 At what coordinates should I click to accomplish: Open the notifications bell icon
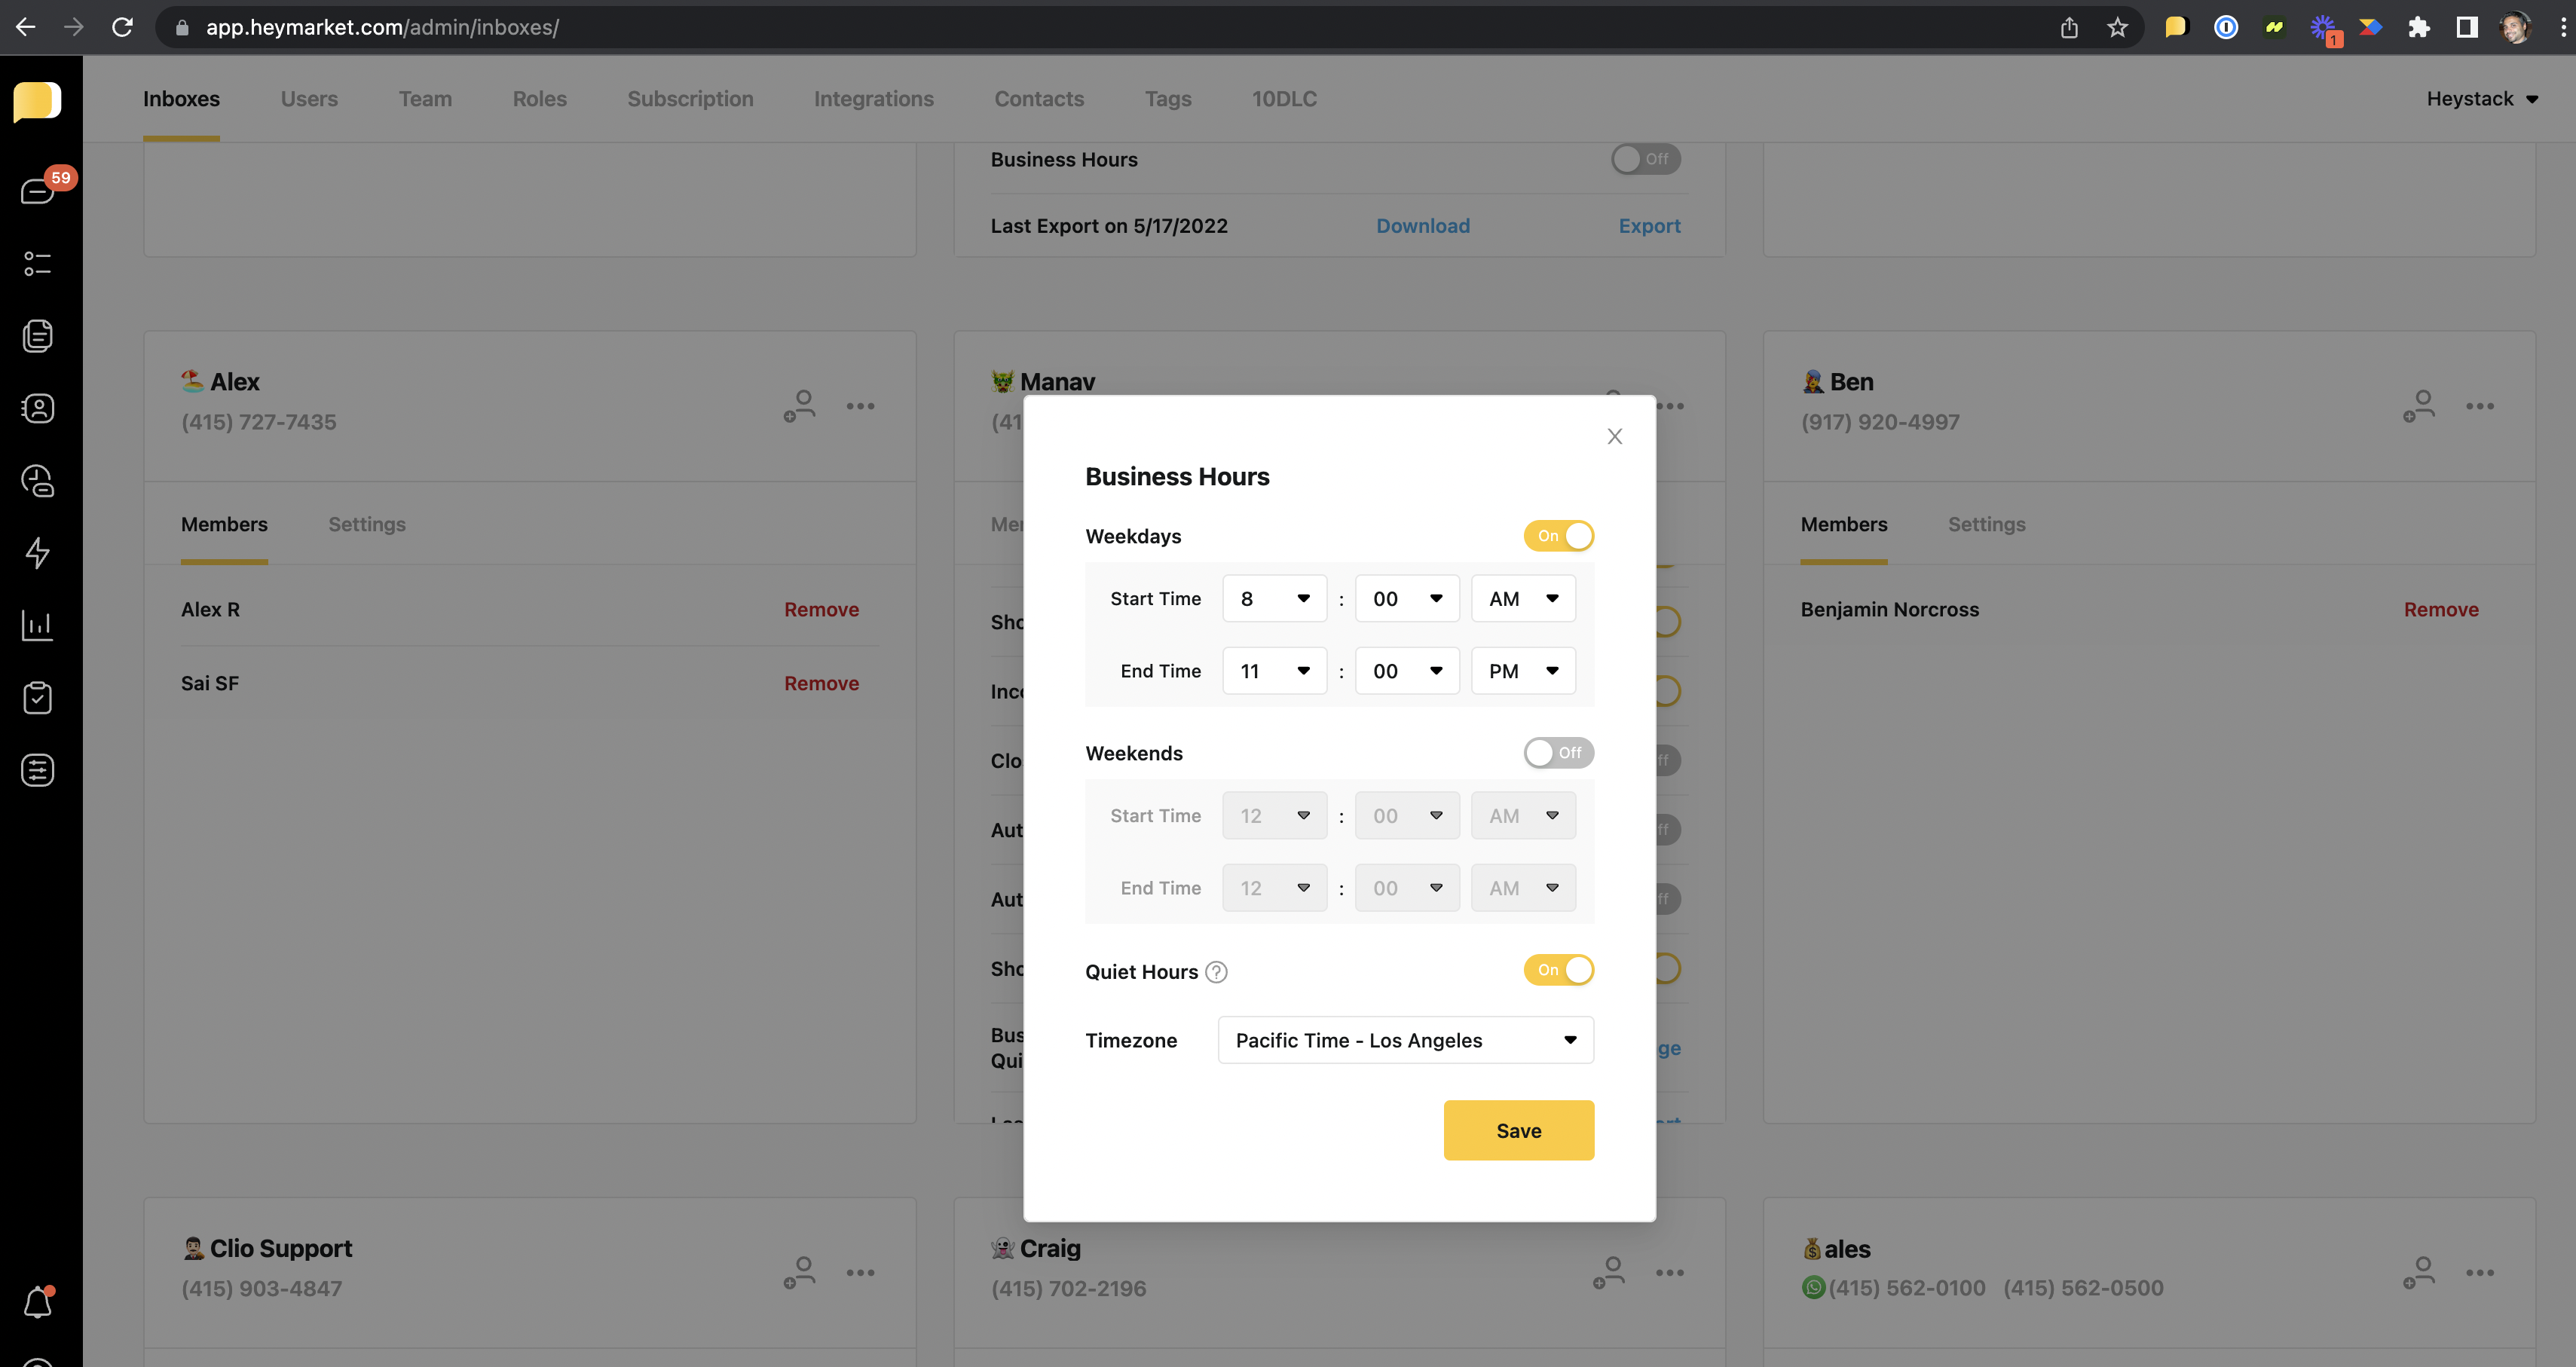38,1302
